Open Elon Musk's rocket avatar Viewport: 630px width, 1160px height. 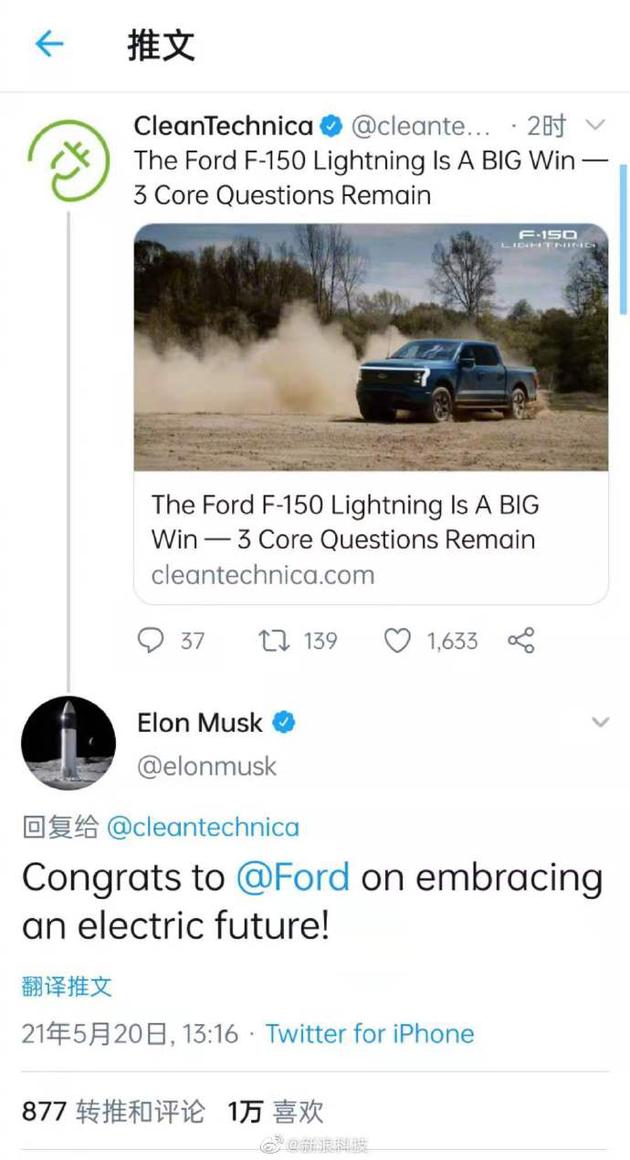(68, 743)
